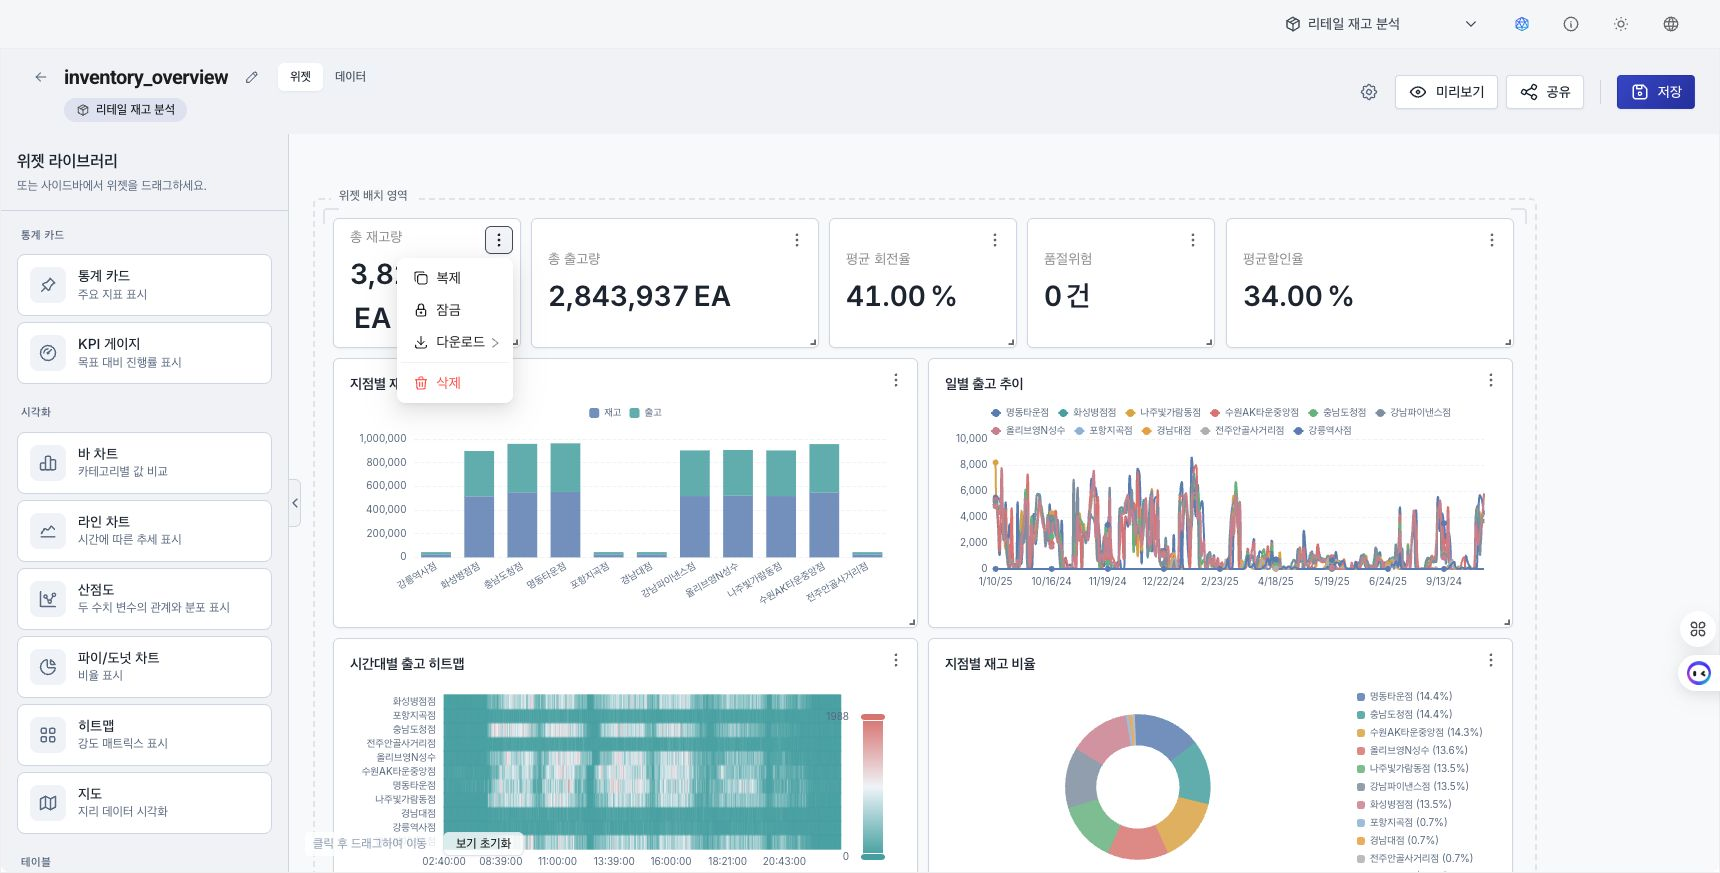
Task: Click the blue AI assistant icon in top bar
Action: pos(1522,24)
